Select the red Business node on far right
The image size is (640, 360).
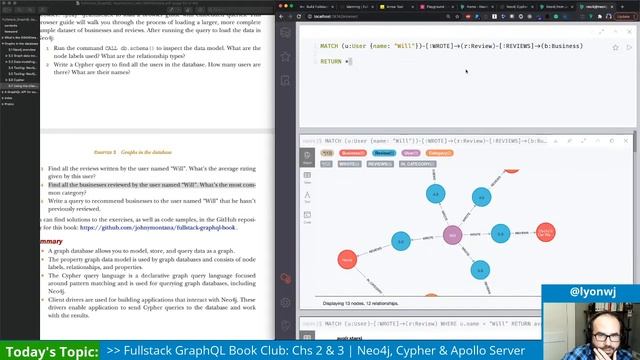coord(546,233)
